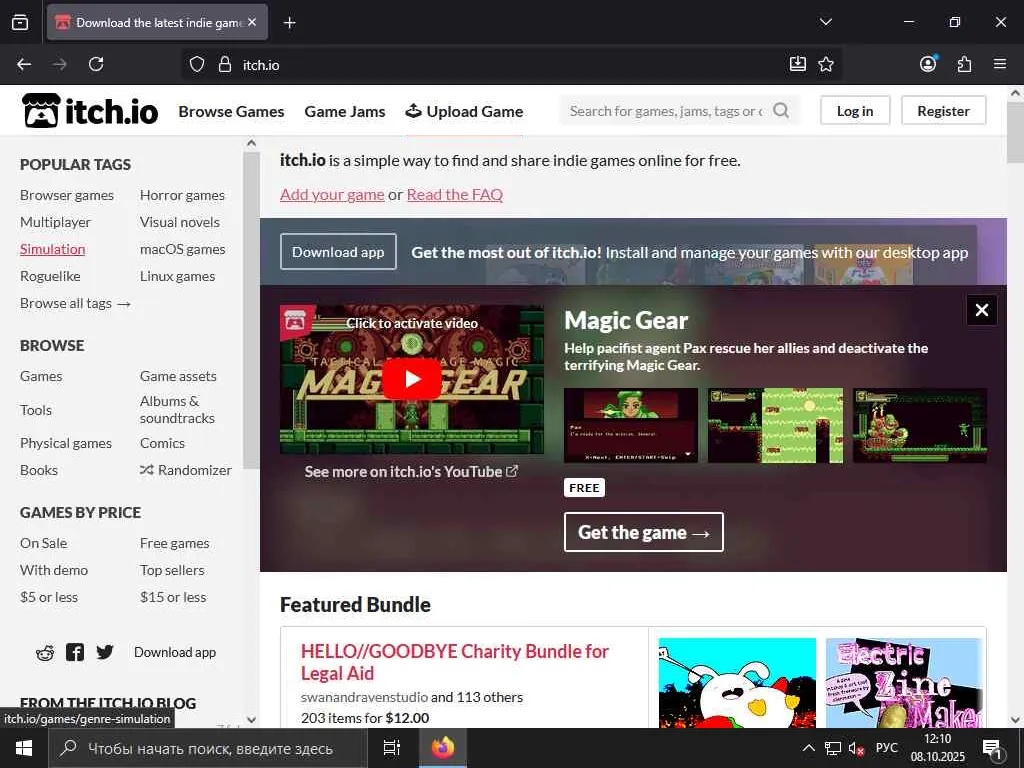1024x768 pixels.
Task: Open the Linux games tag
Action: (x=177, y=276)
